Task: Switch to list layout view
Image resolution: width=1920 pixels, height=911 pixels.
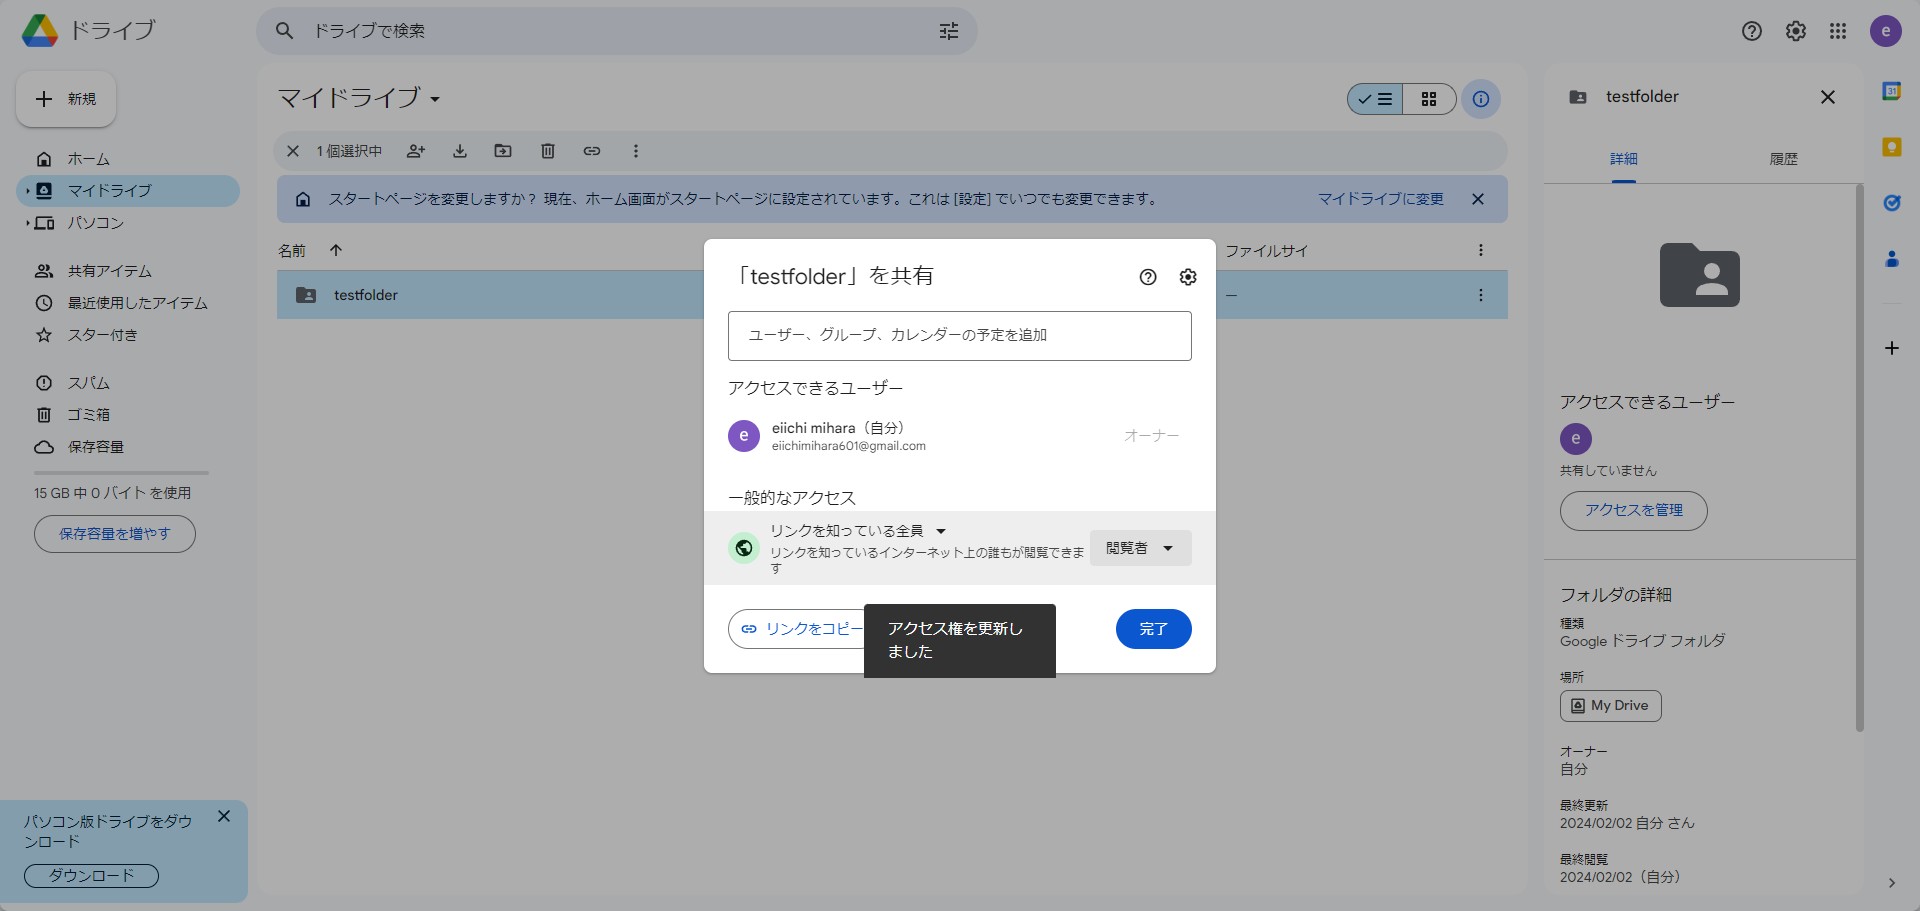Action: pos(1375,99)
